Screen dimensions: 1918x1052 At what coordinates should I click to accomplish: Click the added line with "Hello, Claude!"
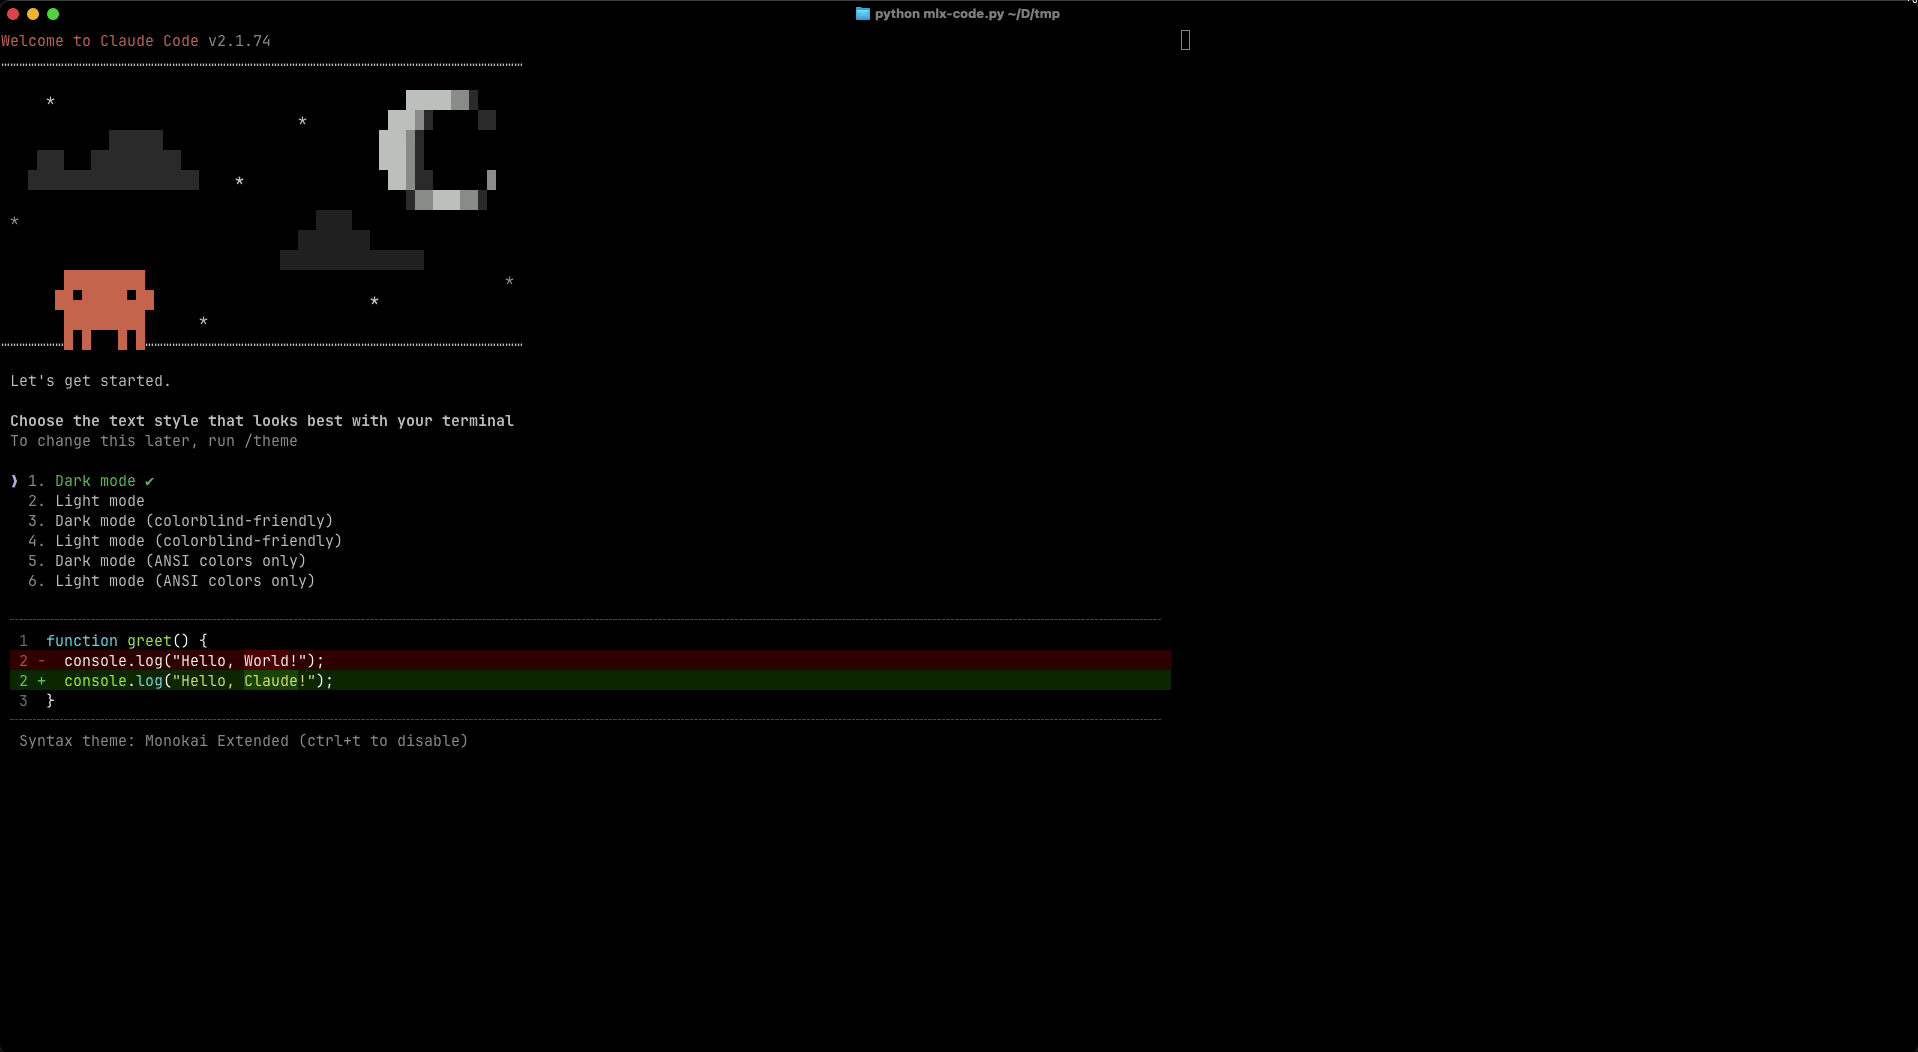pyautogui.click(x=590, y=681)
